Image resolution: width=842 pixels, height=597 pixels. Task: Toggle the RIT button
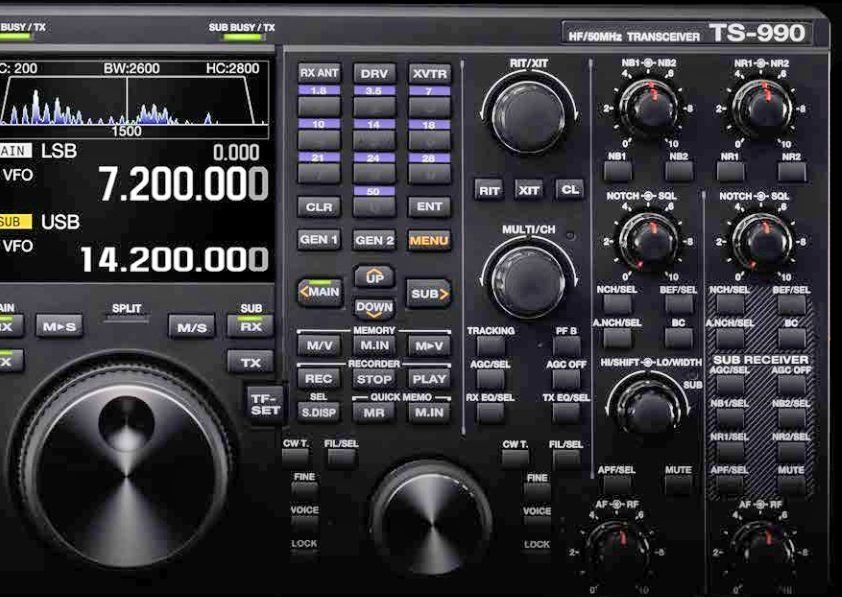(x=488, y=189)
